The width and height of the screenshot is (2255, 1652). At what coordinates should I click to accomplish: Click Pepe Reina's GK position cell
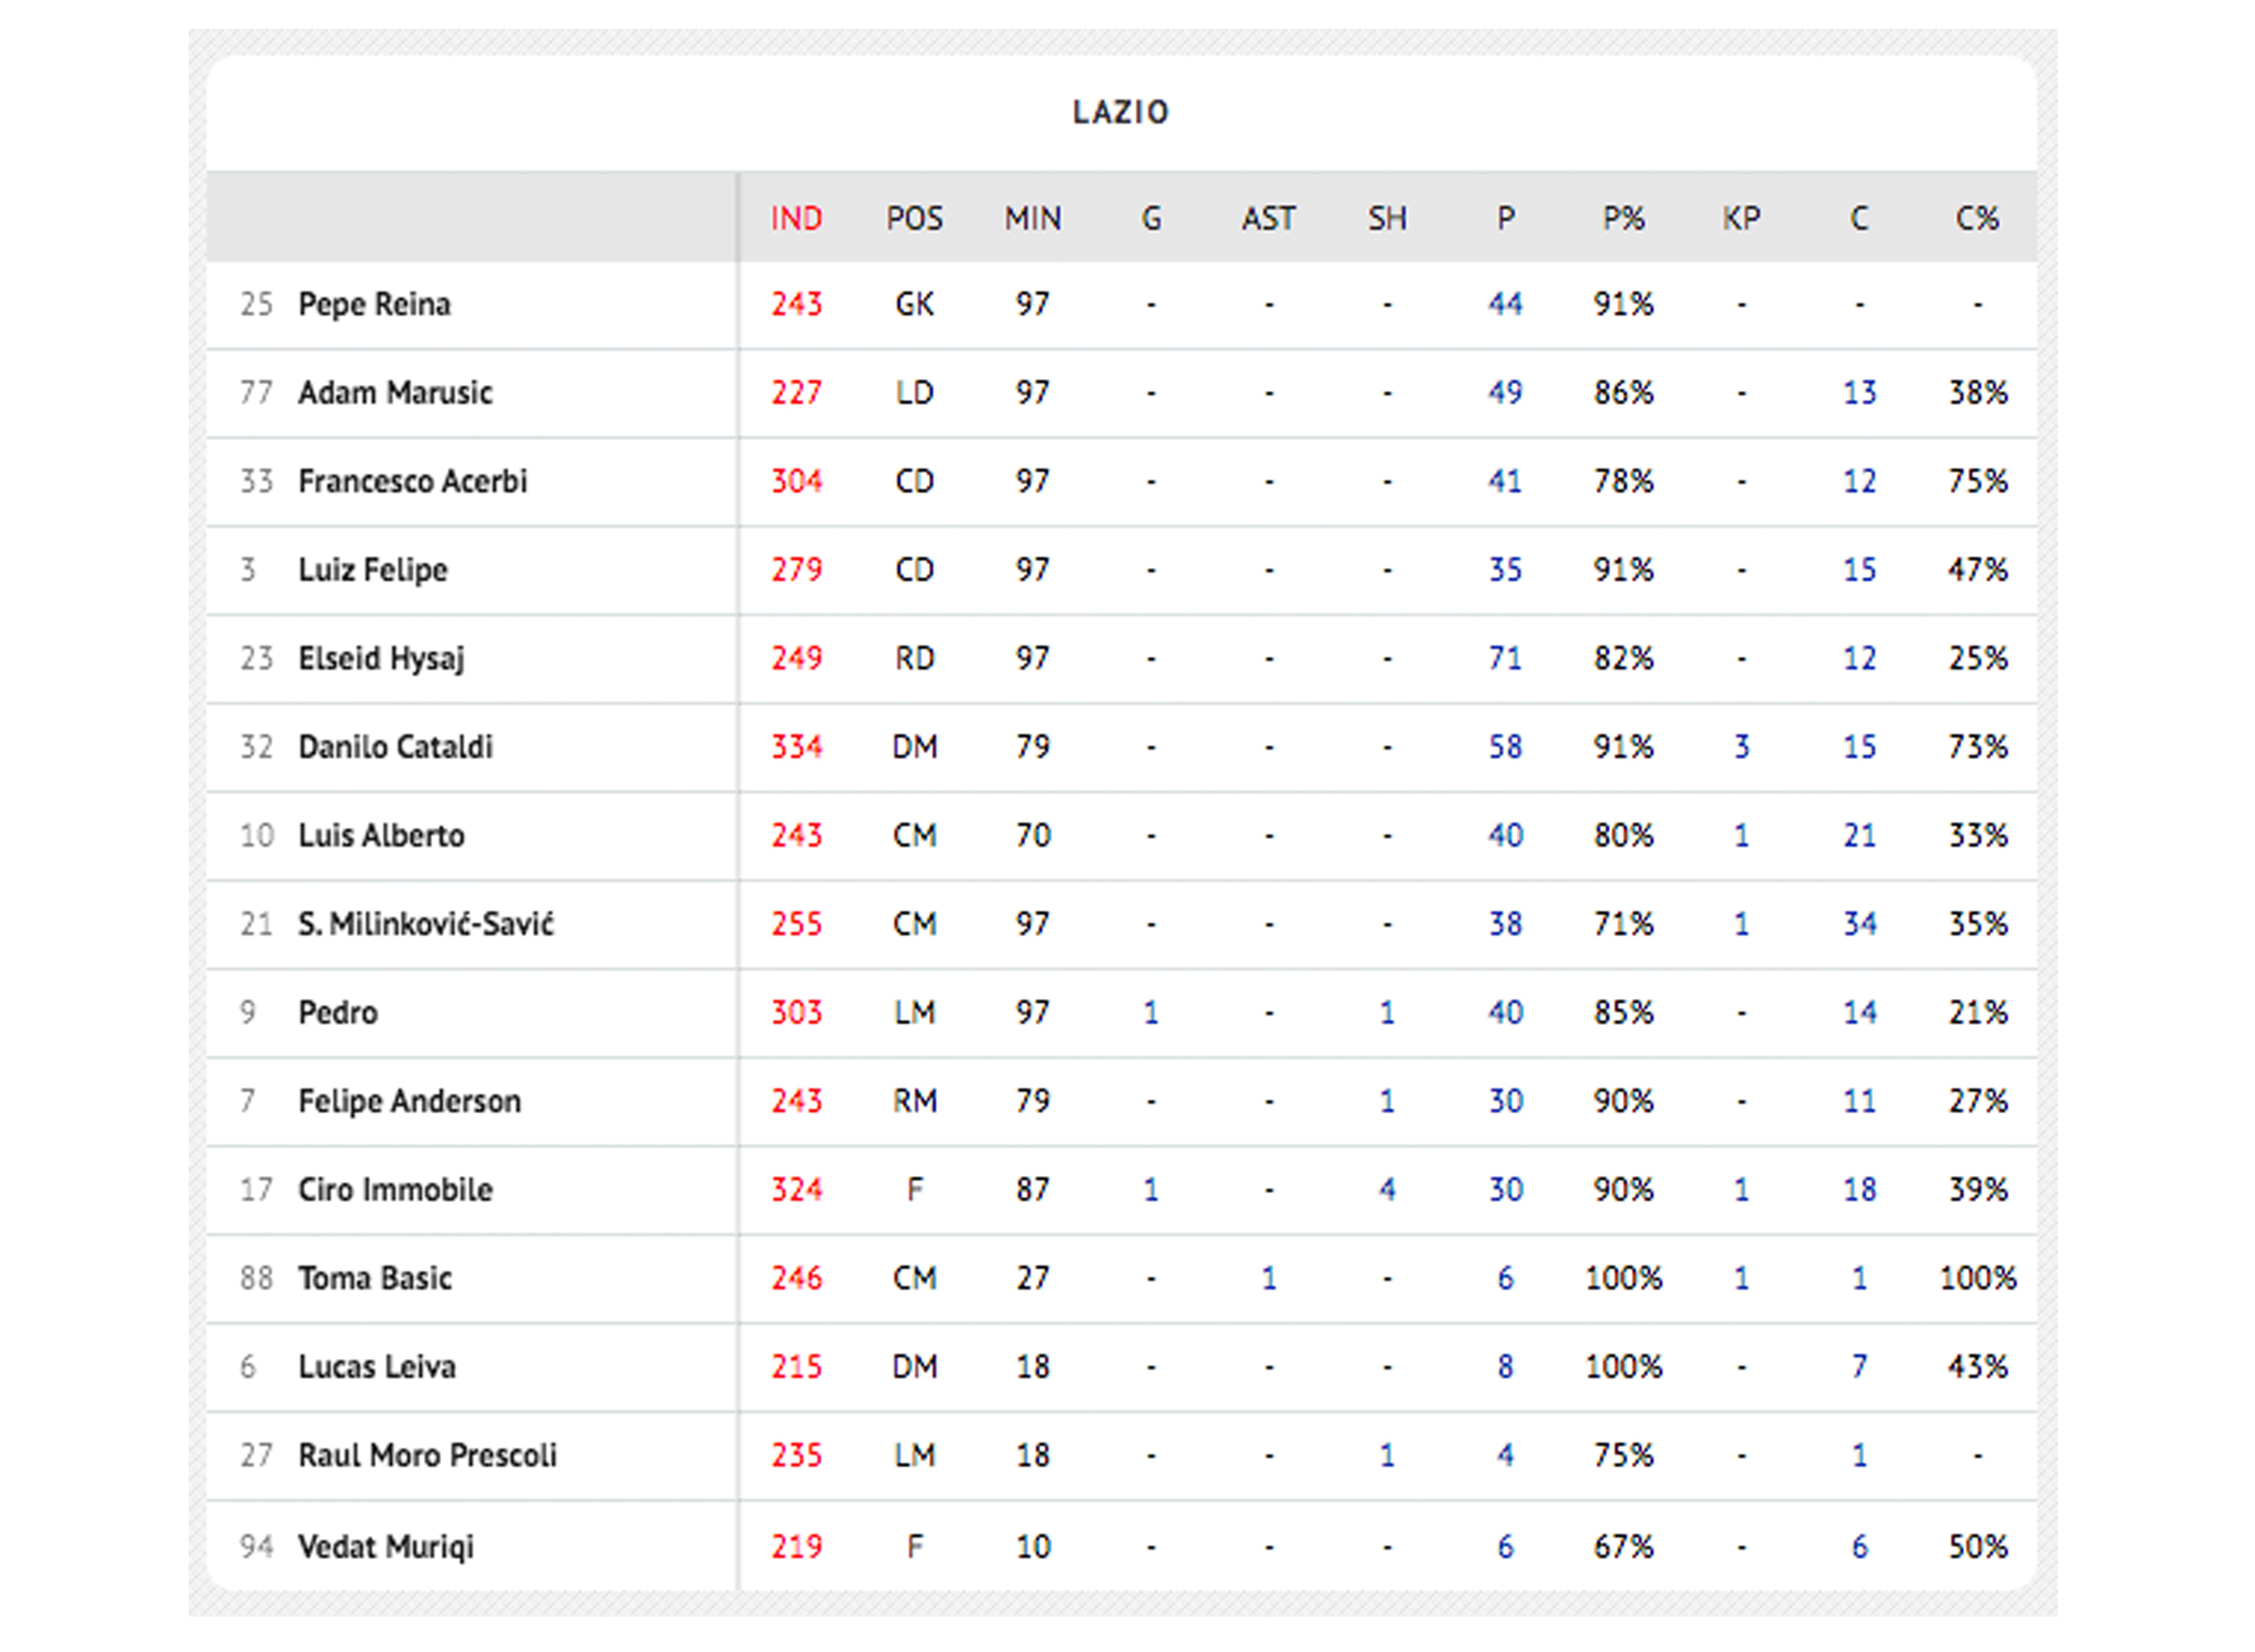coord(914,304)
